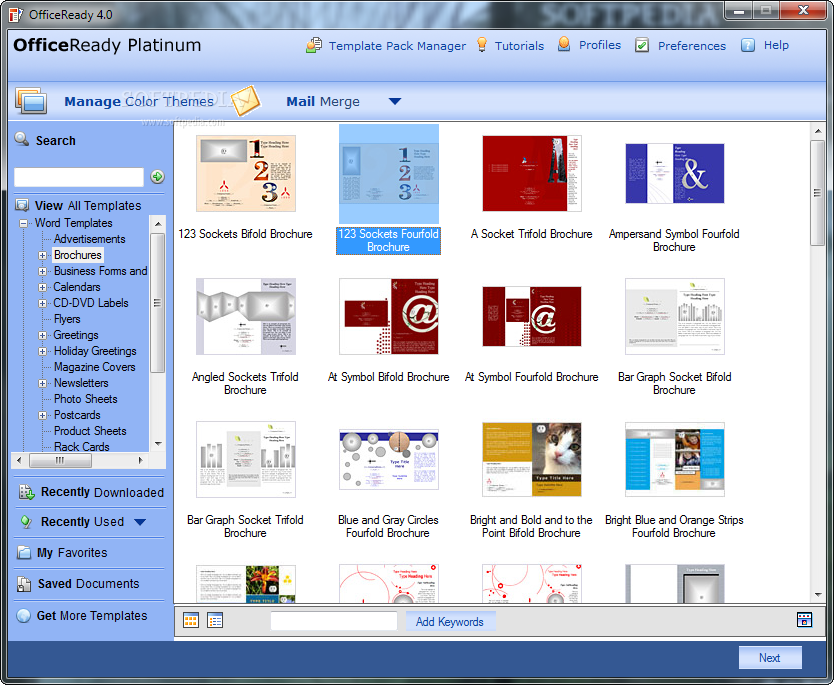Click the My Favorites folder icon
Viewport: 834px width, 685px height.
click(x=23, y=553)
